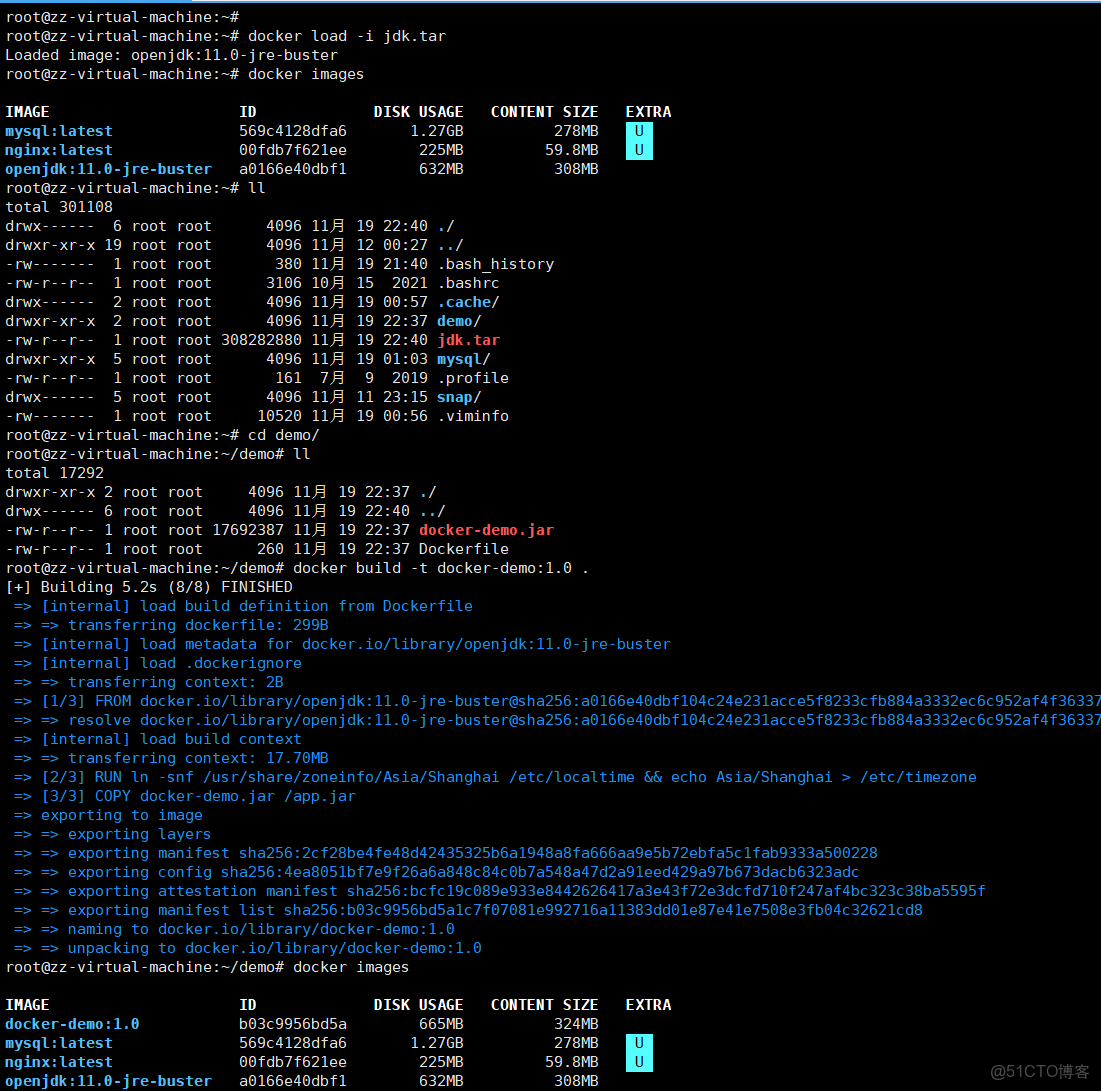The image size is (1101, 1091).
Task: Click the docker-demo:1.0 image entry
Action: point(71,1023)
